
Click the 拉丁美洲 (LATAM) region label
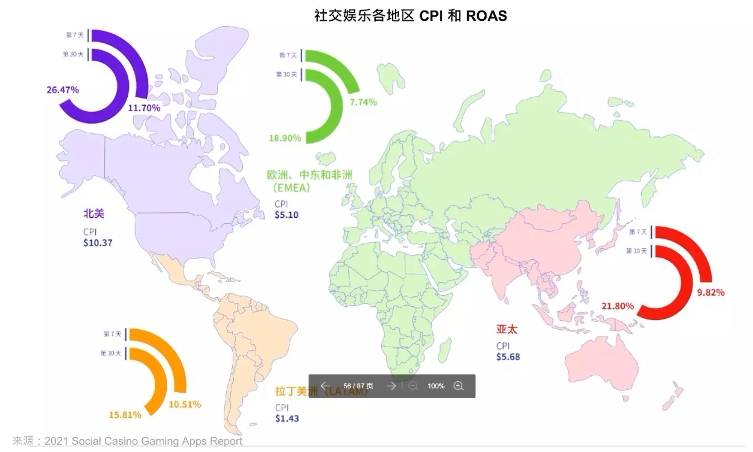click(x=321, y=391)
